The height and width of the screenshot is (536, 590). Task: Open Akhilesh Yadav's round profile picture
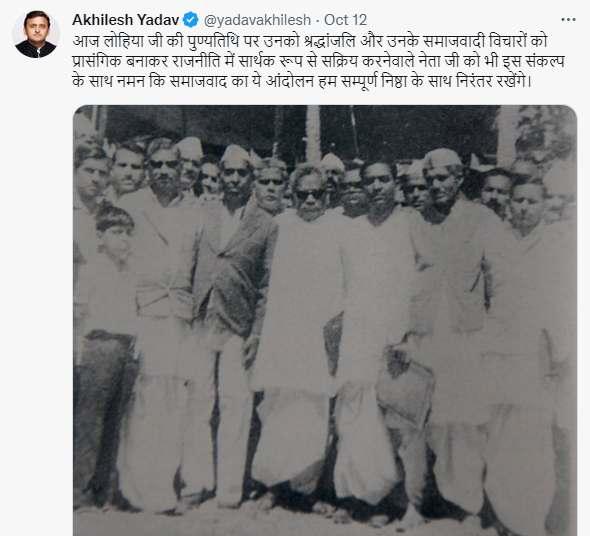(x=36, y=35)
